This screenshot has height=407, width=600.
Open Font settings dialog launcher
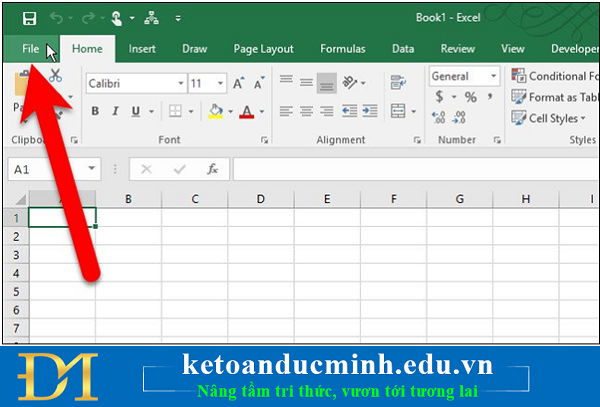[x=264, y=140]
